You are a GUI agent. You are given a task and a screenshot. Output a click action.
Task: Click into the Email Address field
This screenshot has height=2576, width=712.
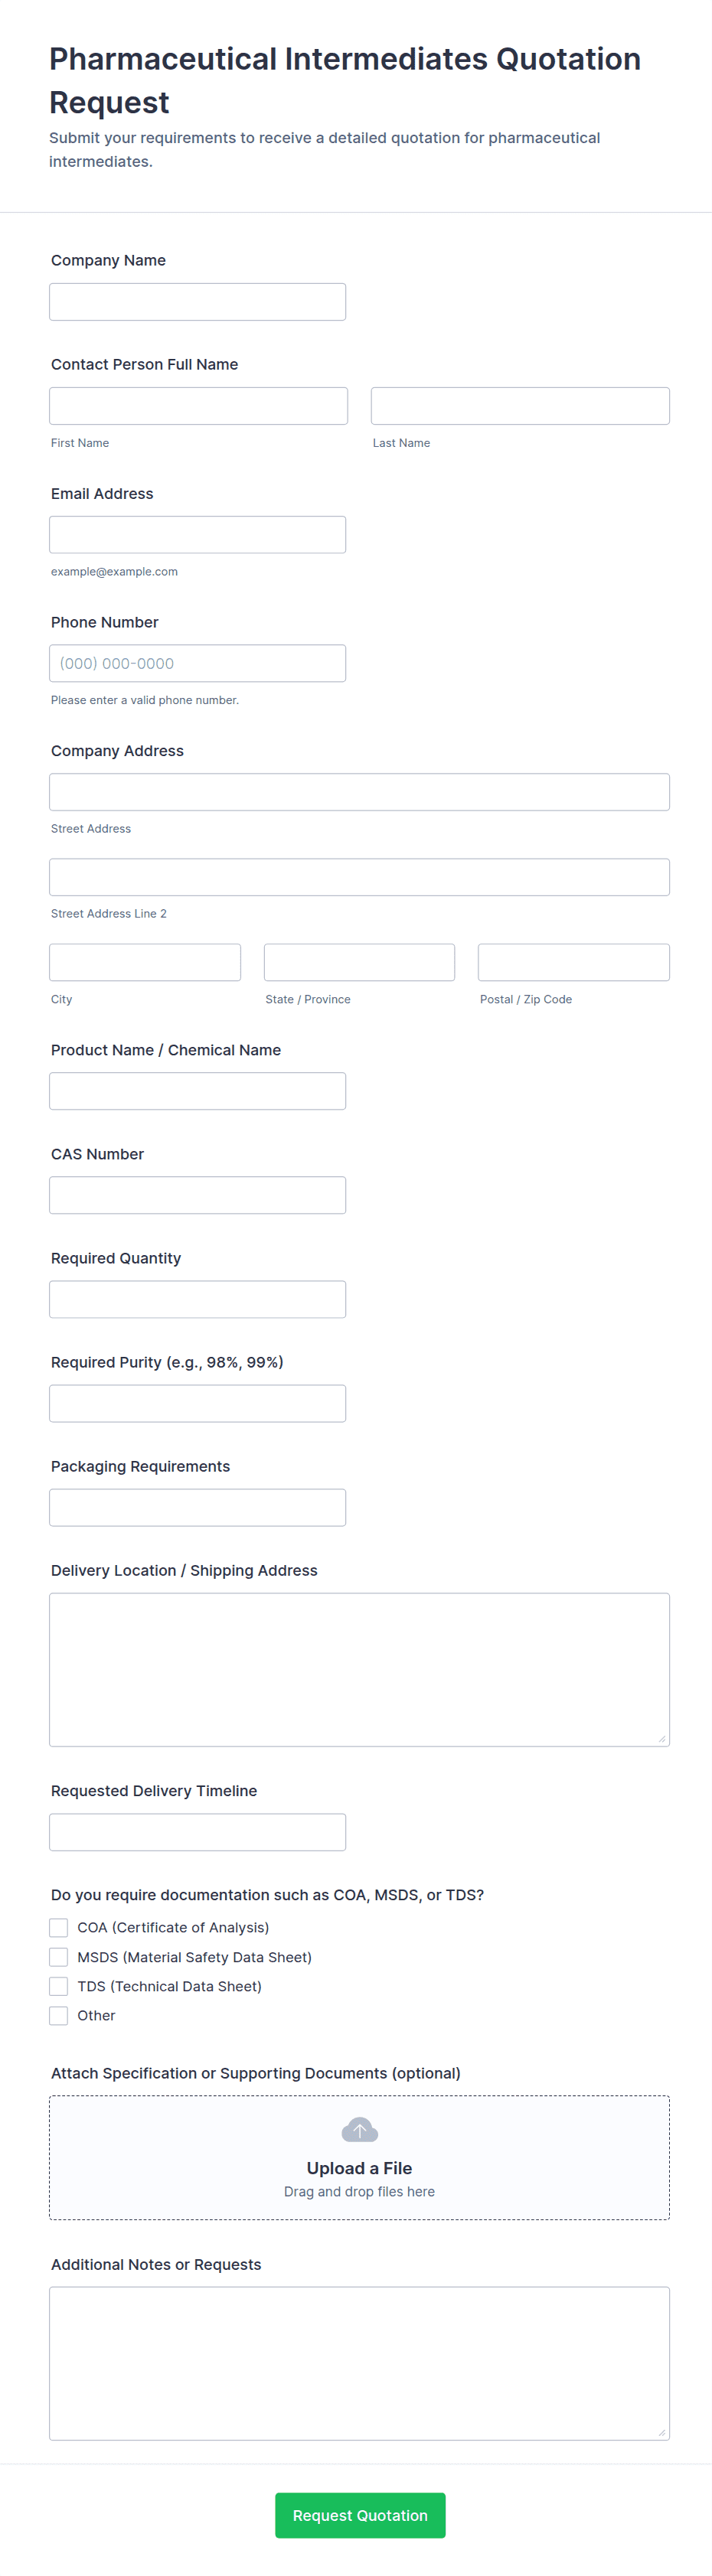point(197,535)
